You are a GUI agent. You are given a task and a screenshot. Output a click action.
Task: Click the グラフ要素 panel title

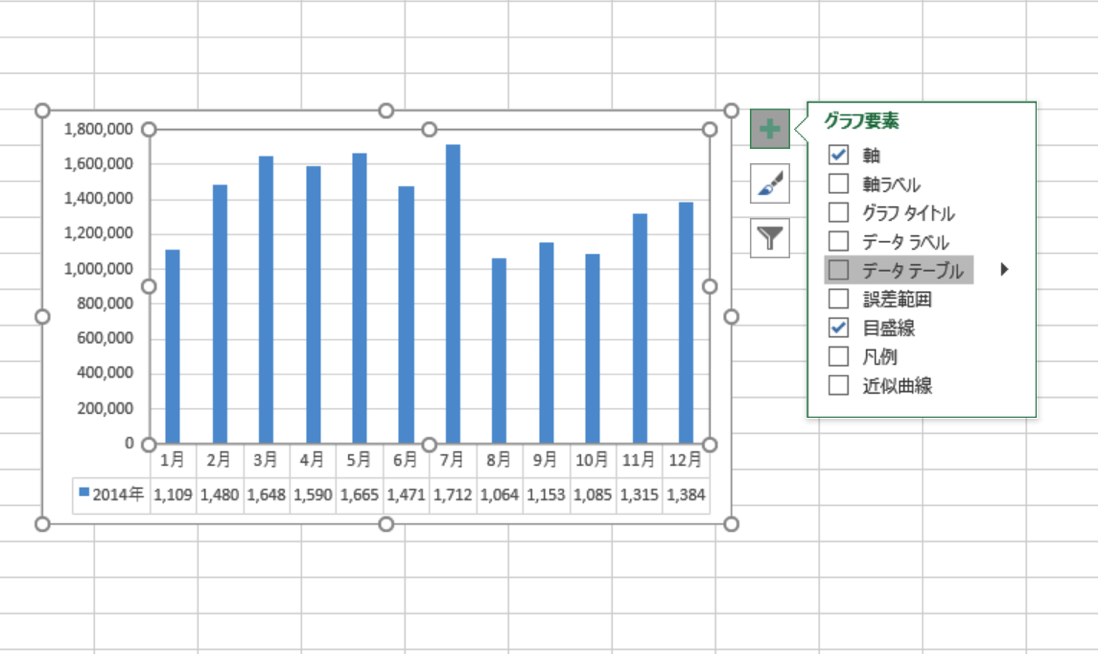[861, 121]
